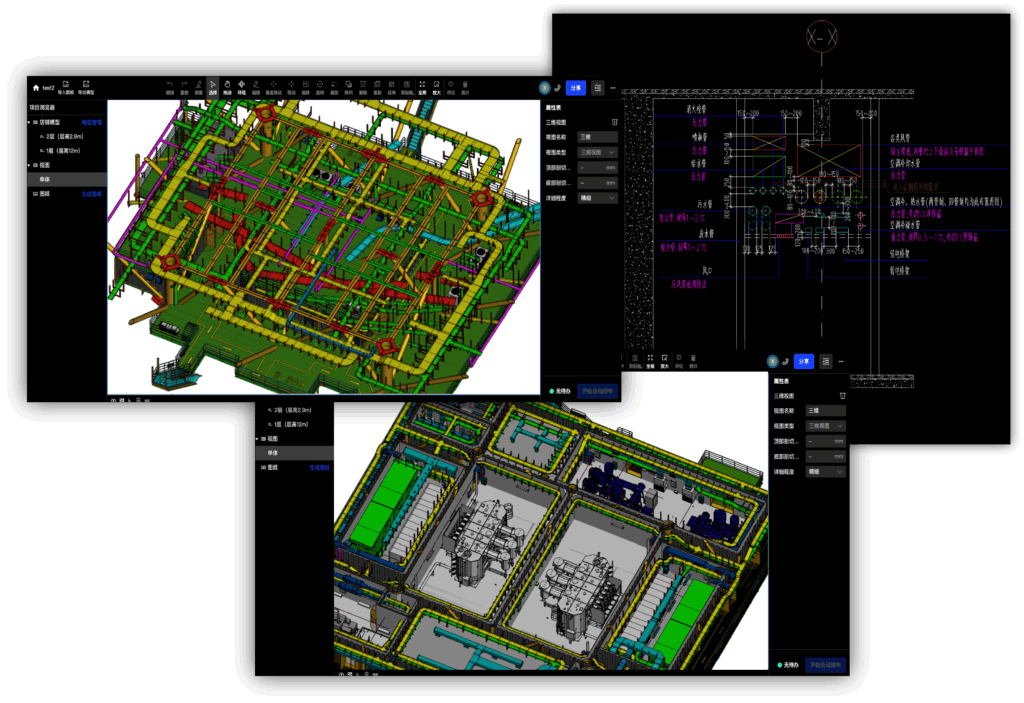1024x703 pixels.
Task: Click the 全屏 fullscreen icon in top toolbar
Action: pos(422,86)
